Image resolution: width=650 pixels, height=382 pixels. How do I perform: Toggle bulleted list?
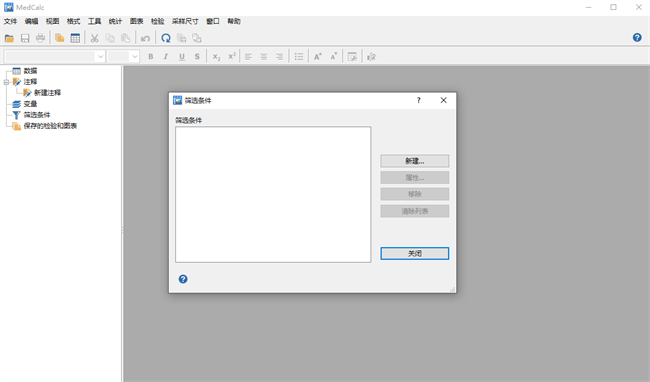[x=299, y=57]
